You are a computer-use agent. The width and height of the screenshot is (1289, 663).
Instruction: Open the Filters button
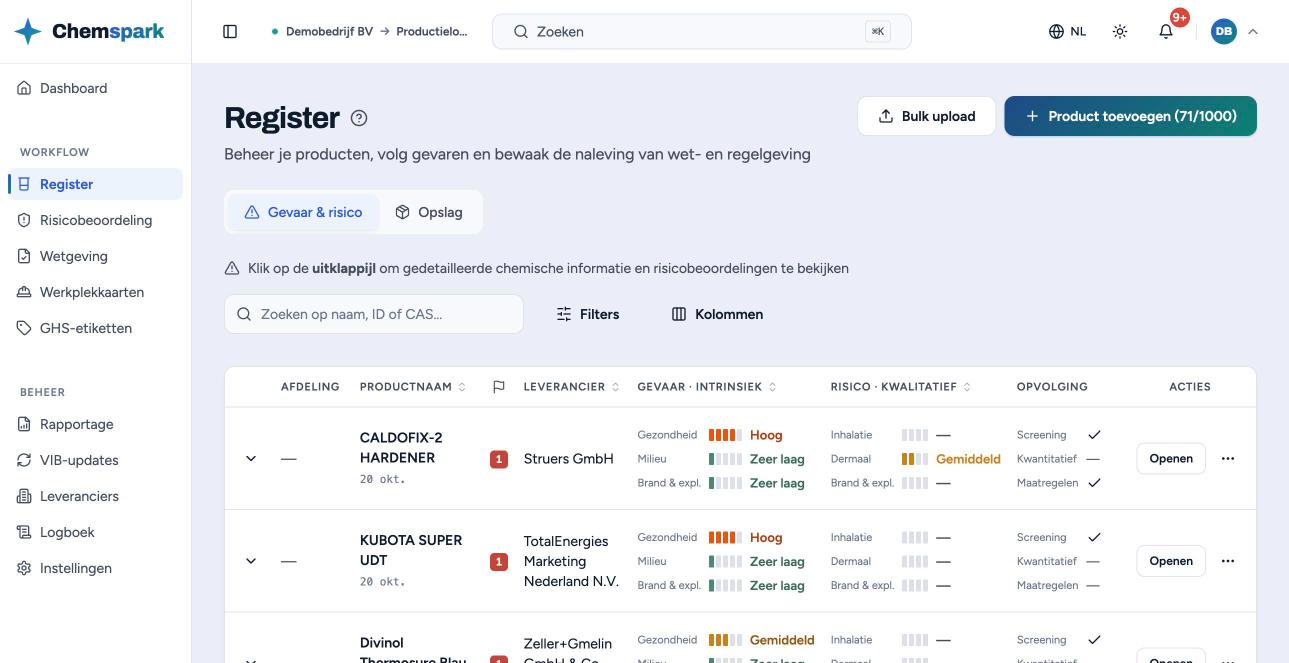click(588, 314)
